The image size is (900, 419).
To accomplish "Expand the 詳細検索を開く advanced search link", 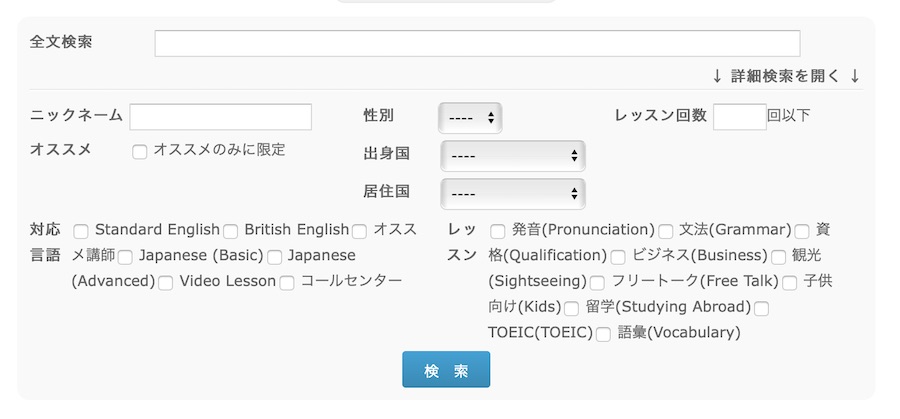I will (x=785, y=76).
